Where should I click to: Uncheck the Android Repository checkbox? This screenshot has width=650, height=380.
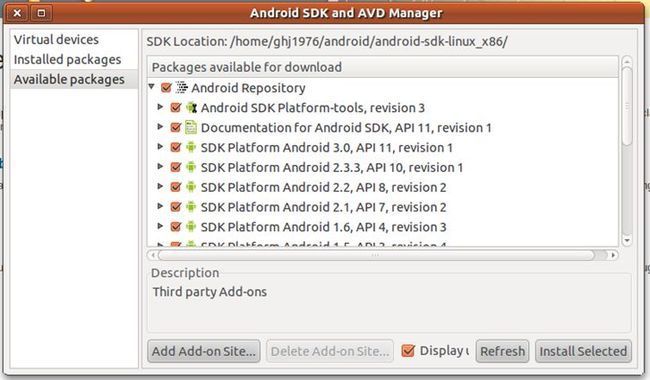tap(166, 87)
